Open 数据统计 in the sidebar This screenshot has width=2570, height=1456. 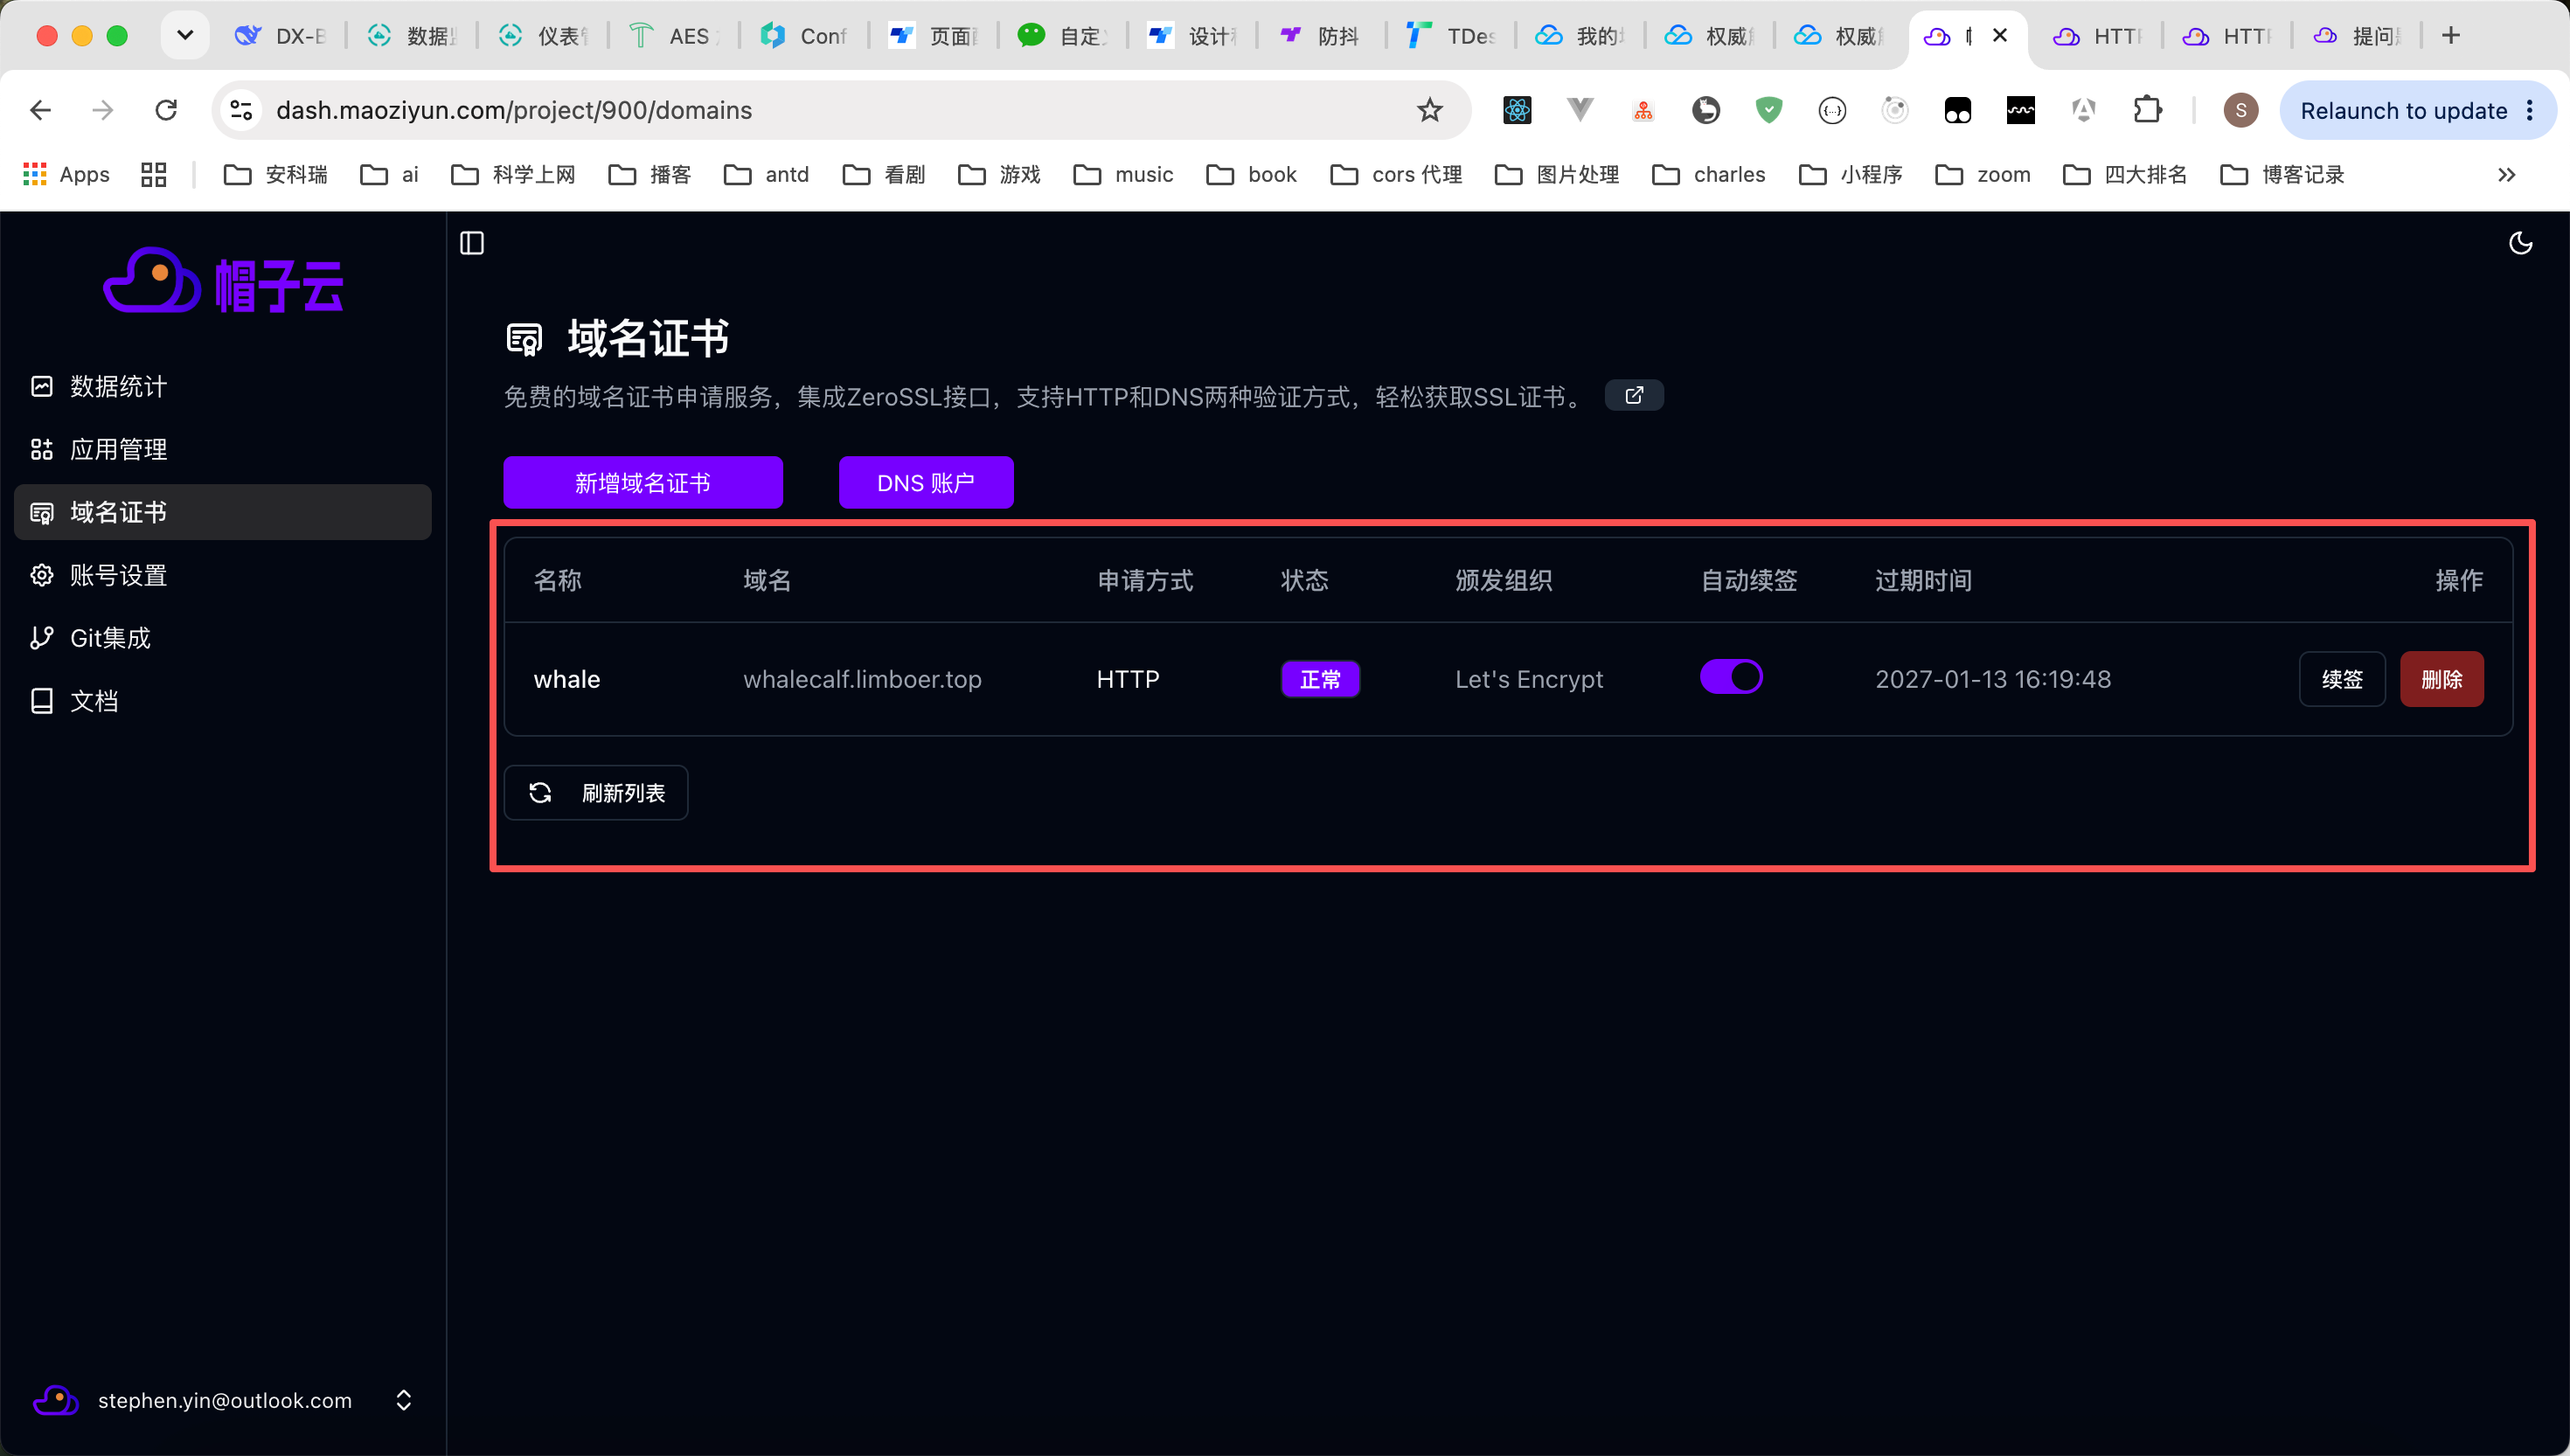click(x=223, y=386)
